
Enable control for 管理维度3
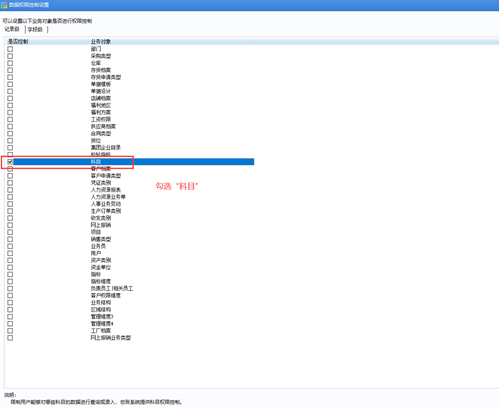tap(10, 317)
